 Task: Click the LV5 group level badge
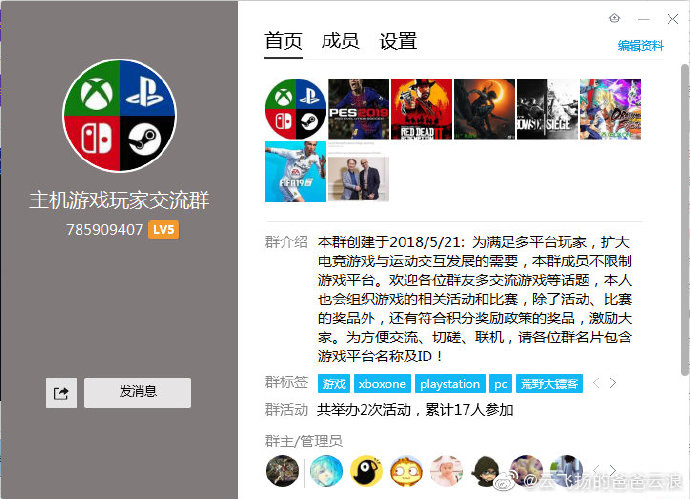pos(163,230)
